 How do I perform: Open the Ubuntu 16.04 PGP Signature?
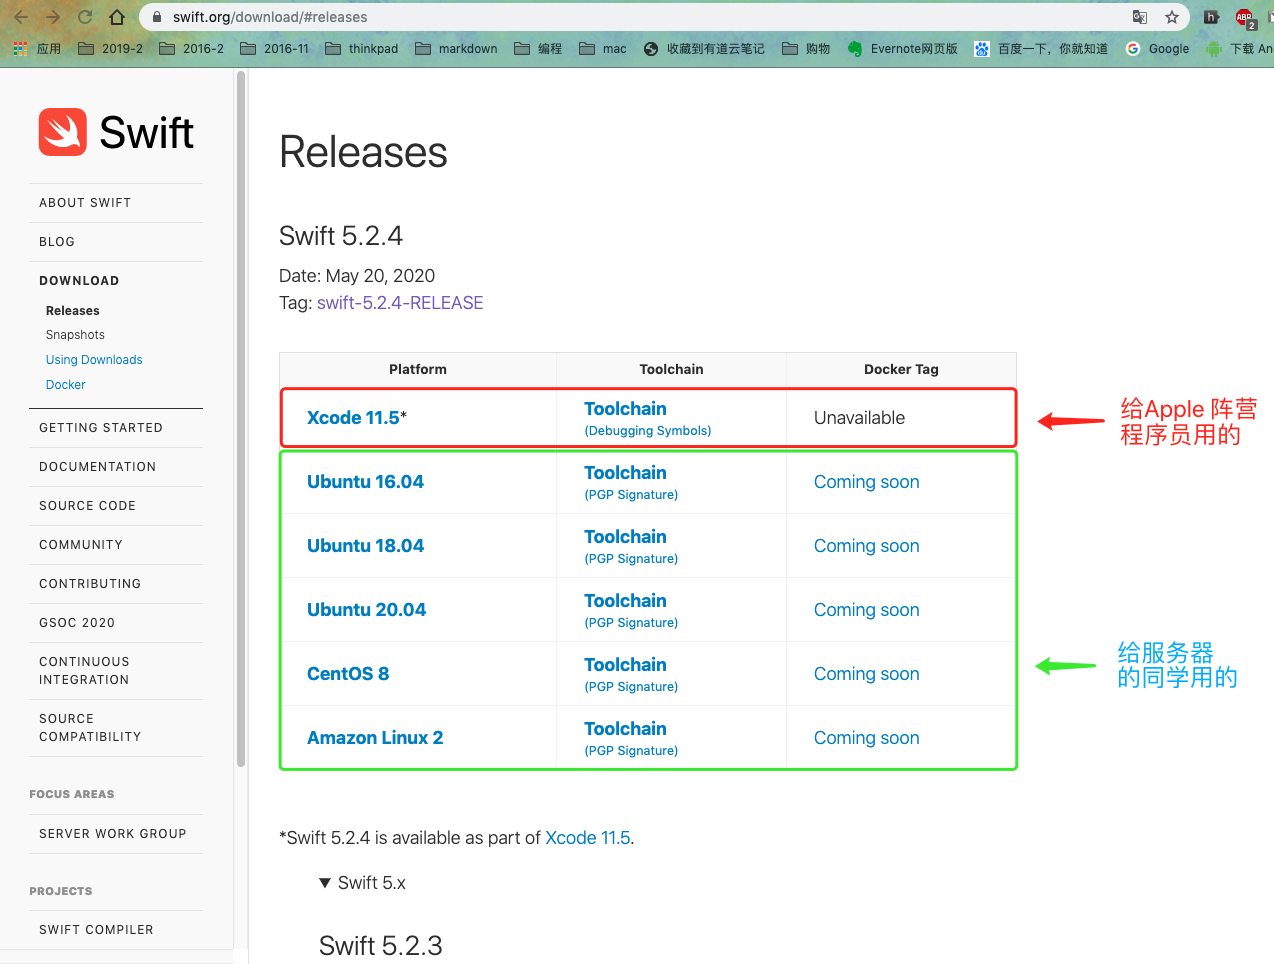pos(631,495)
